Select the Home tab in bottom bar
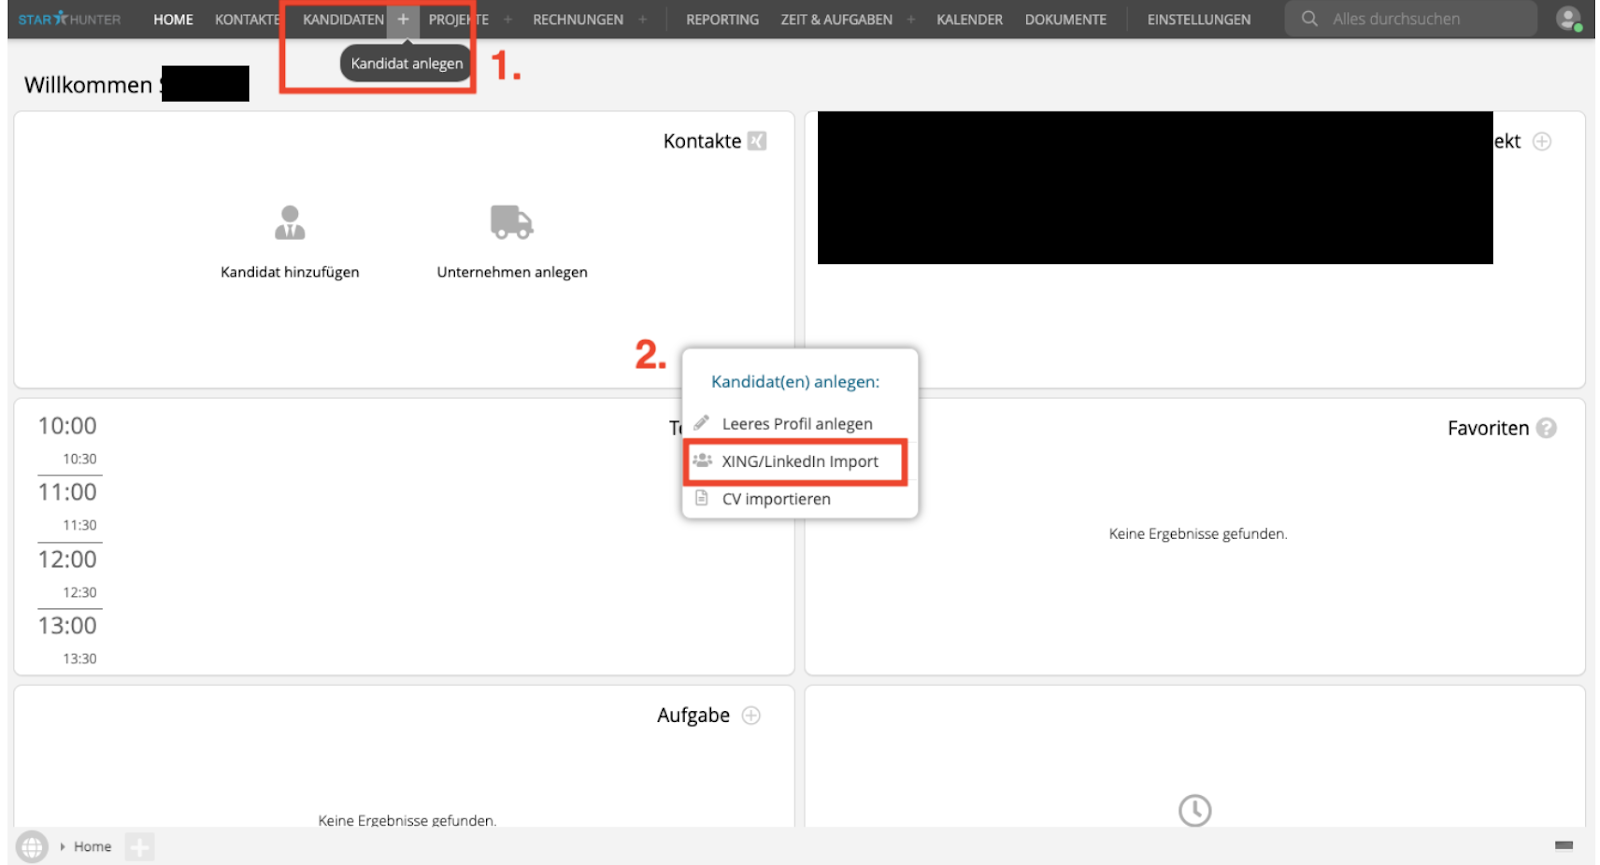The height and width of the screenshot is (865, 1600). click(93, 847)
